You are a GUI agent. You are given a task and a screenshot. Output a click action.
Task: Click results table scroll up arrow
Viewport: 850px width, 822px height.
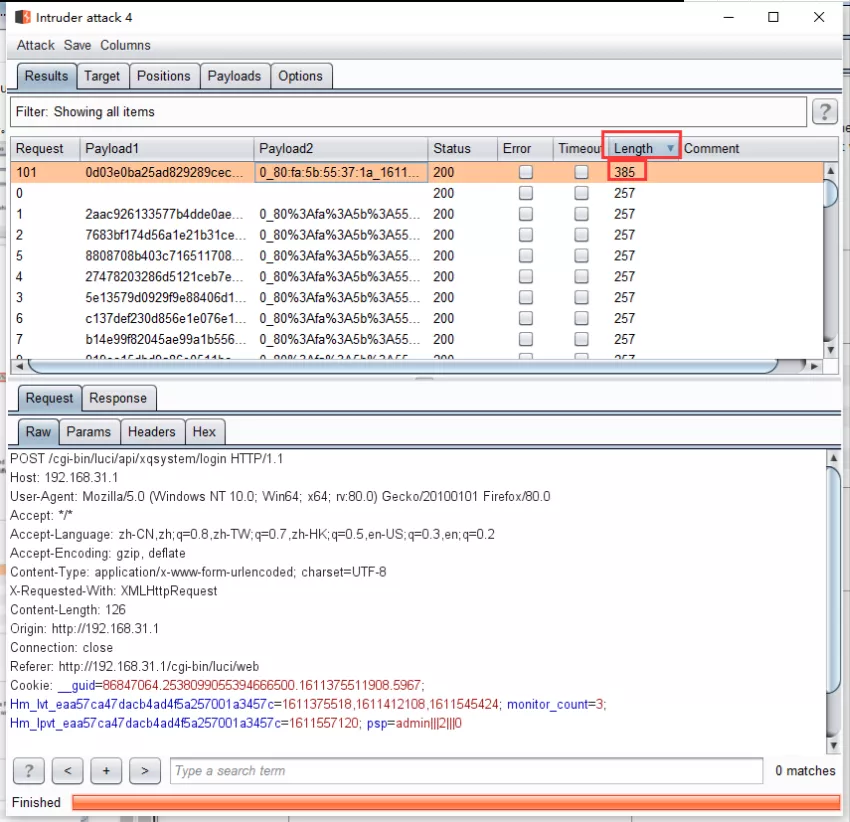(830, 171)
